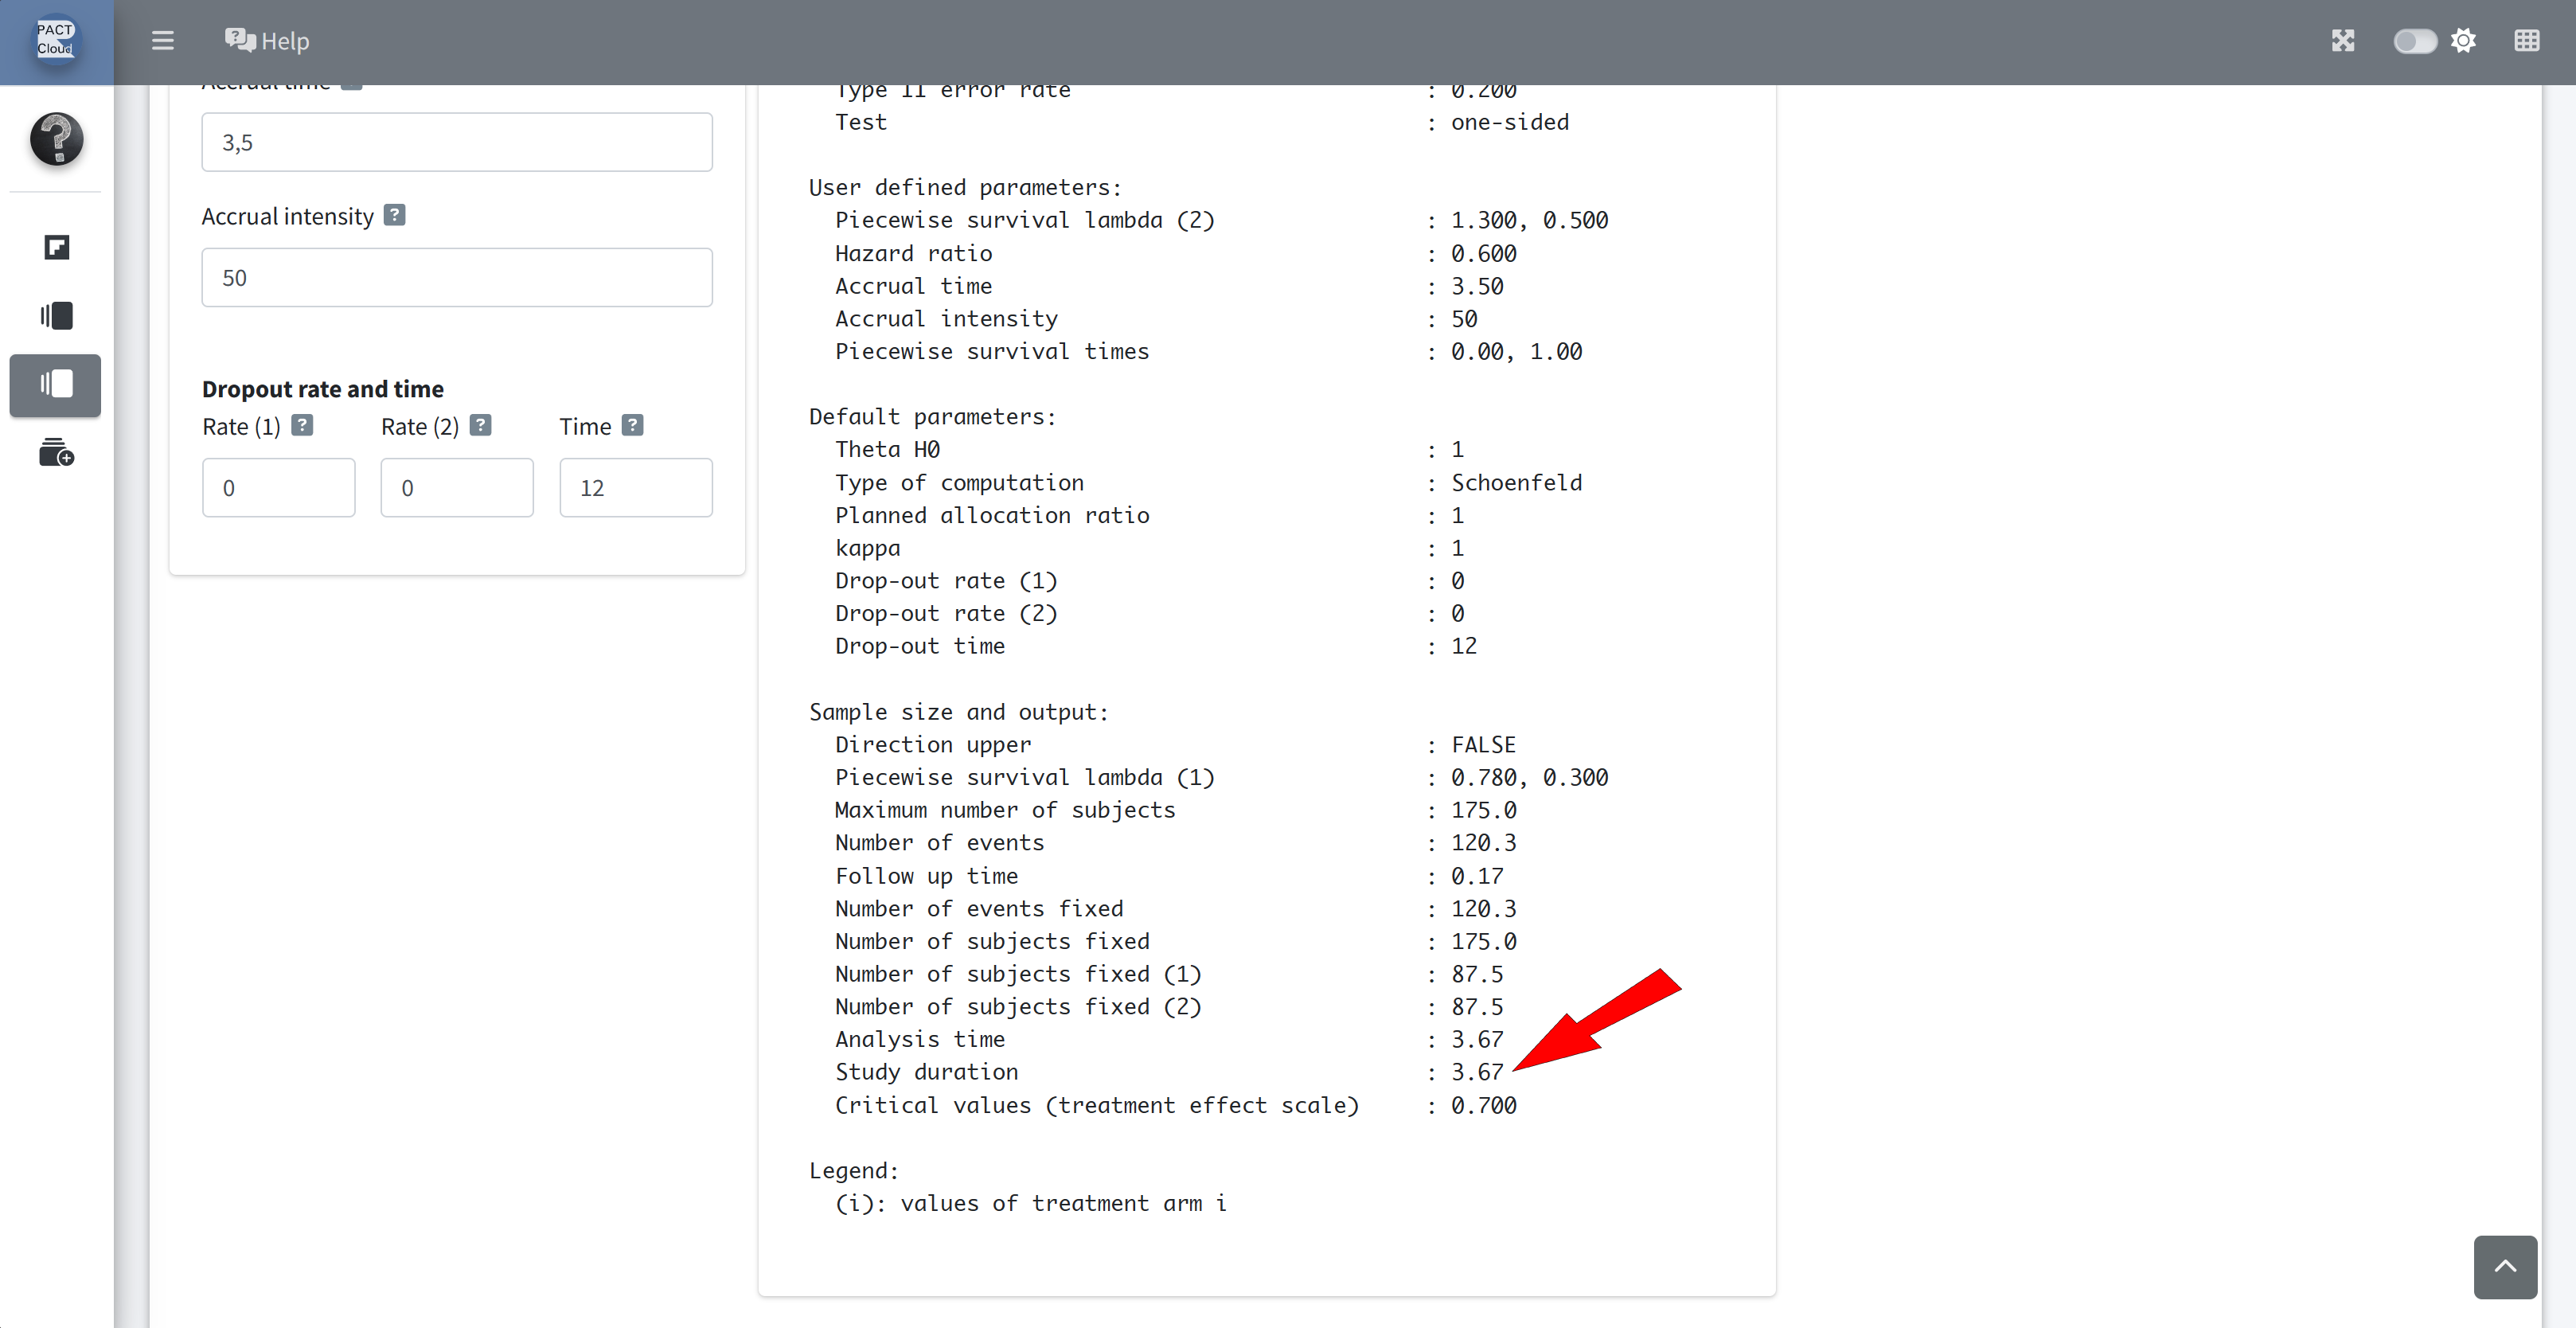Screen dimensions: 2576x1328
Task: Click the dropout Time input field
Action: point(636,488)
